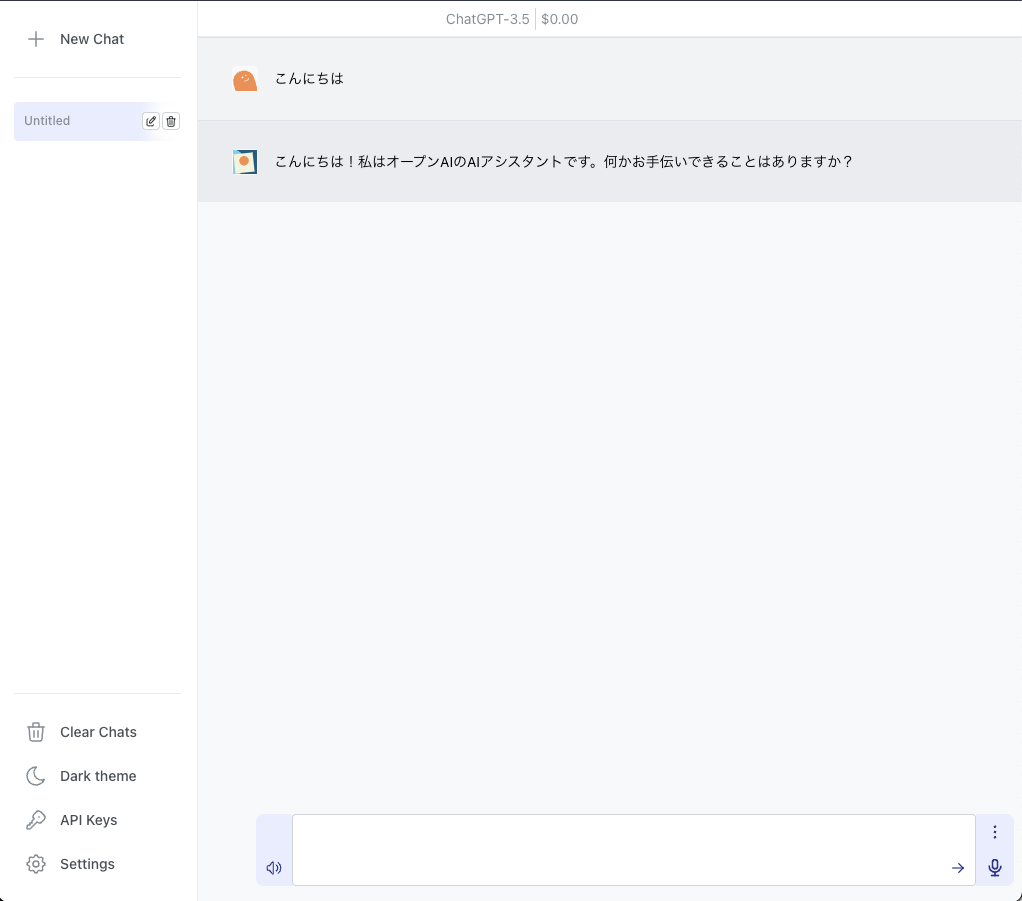
Task: Mute chat audio using the speaker control
Action: [273, 868]
